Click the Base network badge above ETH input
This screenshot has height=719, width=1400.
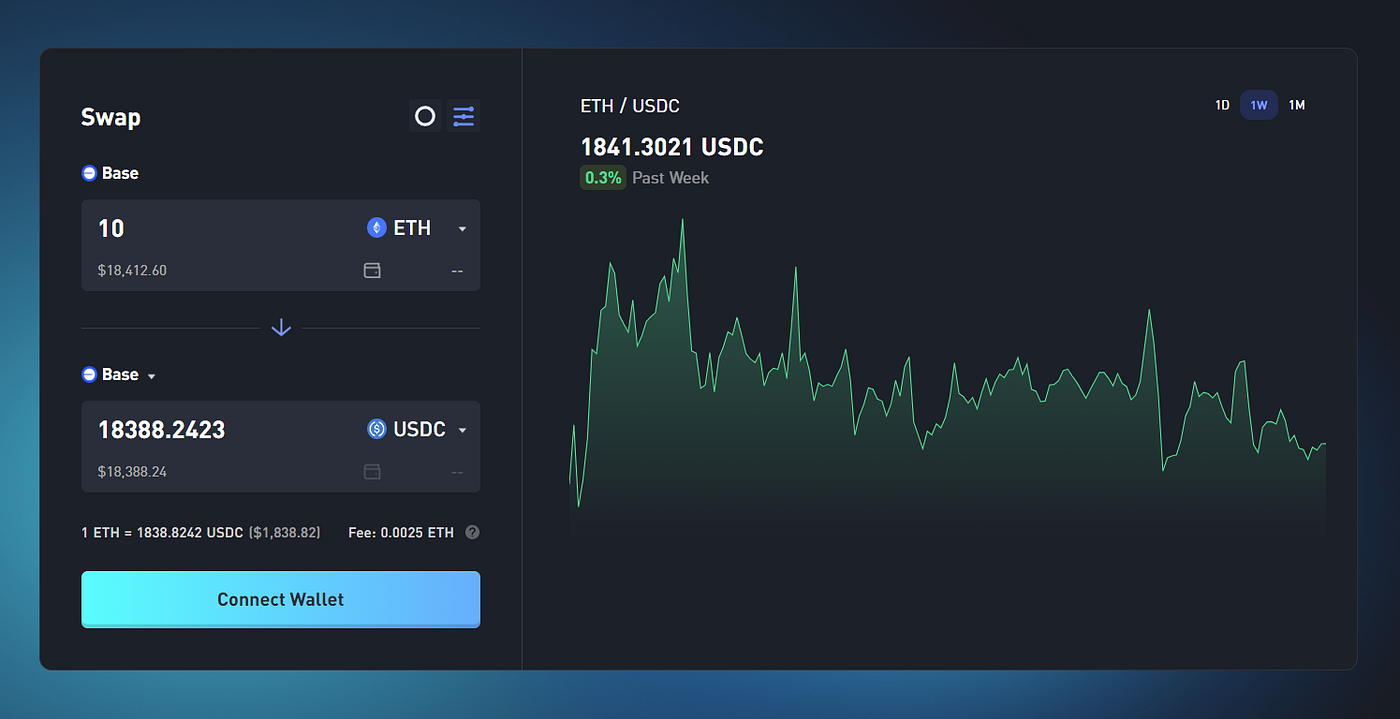[109, 172]
